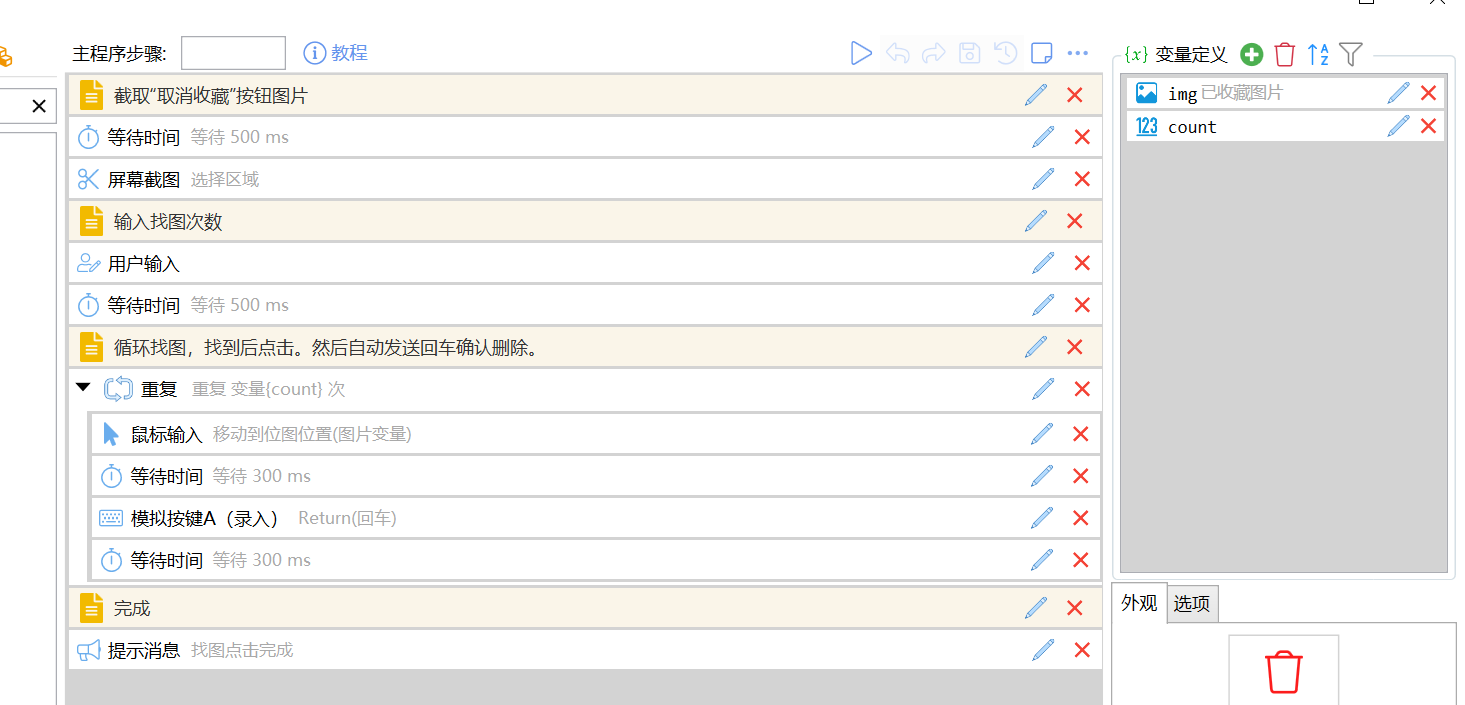Image resolution: width=1465 pixels, height=705 pixels.
Task: Click the undo arrow in toolbar
Action: 897,53
